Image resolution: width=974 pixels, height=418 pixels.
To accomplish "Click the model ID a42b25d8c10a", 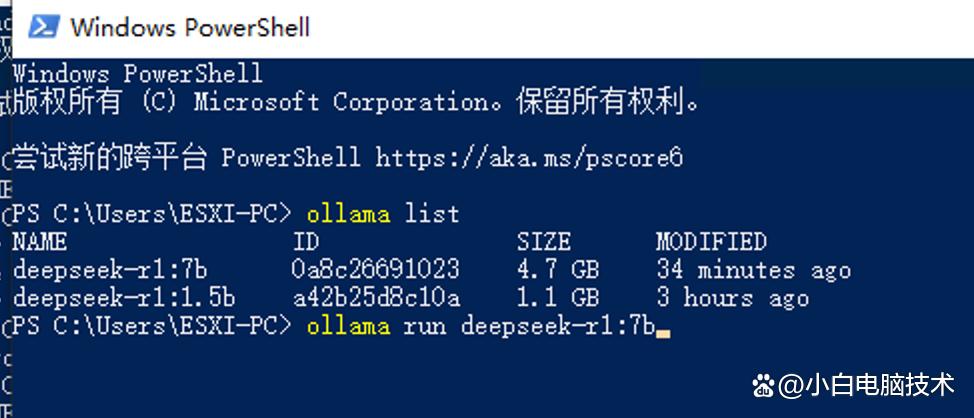I will point(376,297).
